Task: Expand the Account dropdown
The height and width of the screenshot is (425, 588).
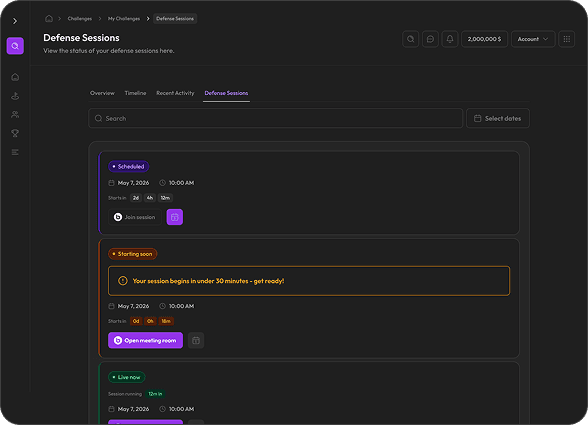Action: 533,39
